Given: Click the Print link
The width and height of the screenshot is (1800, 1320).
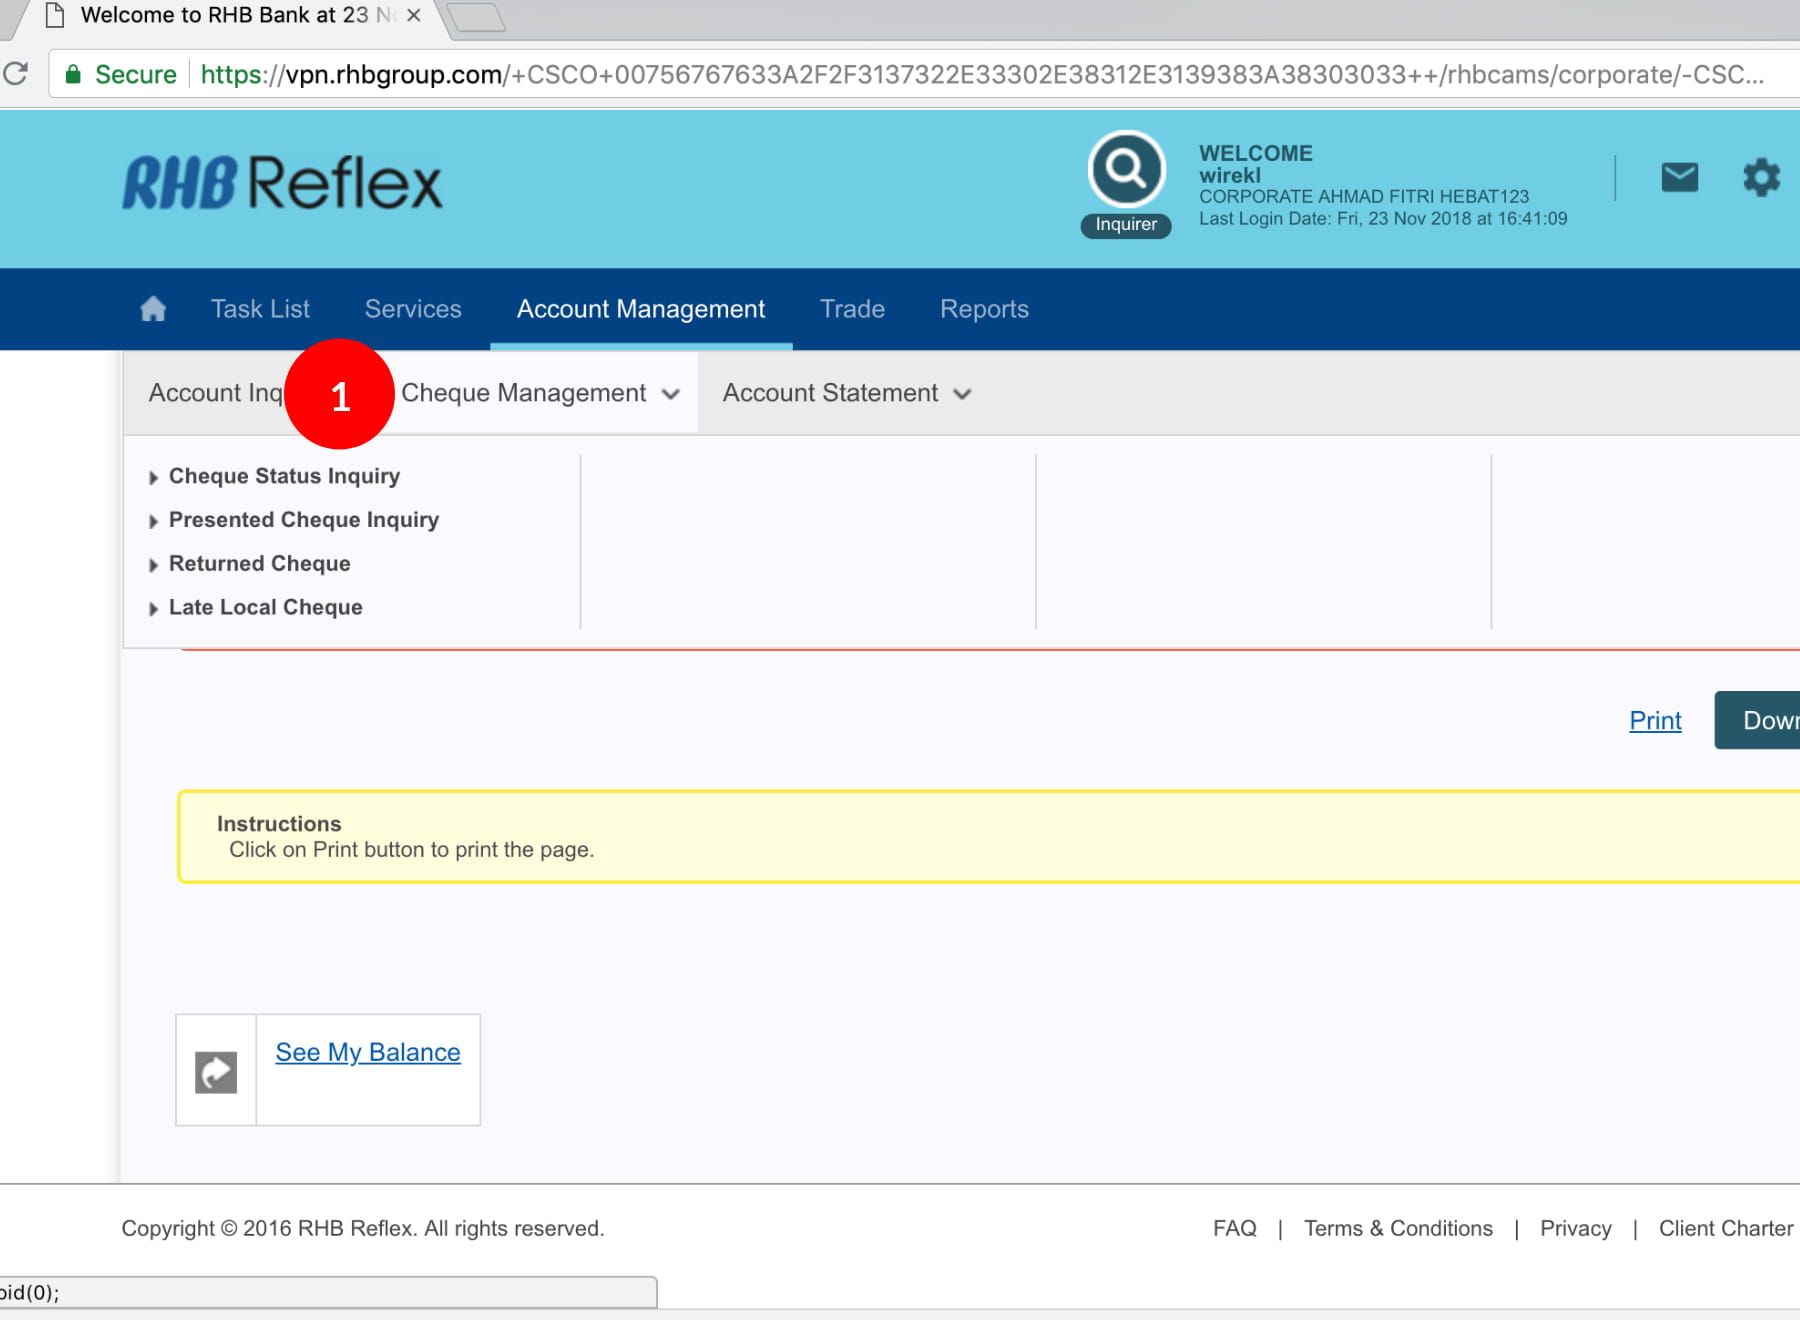Looking at the screenshot, I should pos(1655,720).
